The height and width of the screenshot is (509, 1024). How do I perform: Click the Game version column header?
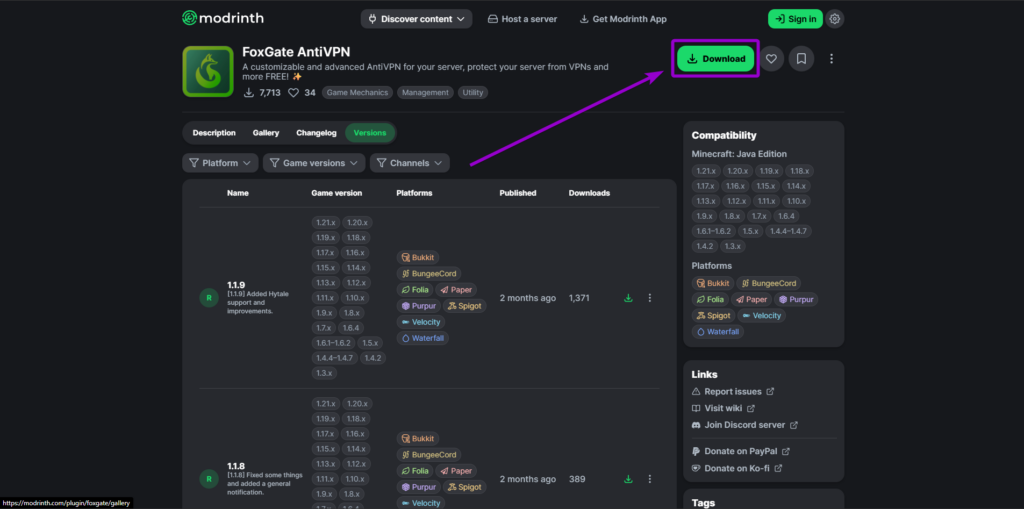coord(336,193)
